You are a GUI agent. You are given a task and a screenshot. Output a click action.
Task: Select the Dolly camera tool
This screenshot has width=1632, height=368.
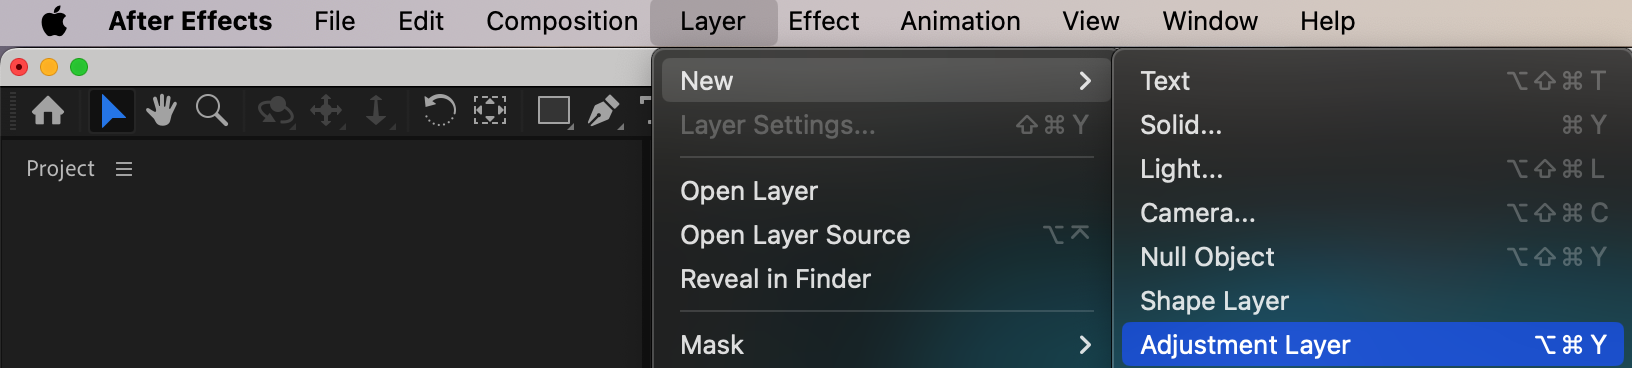[377, 111]
